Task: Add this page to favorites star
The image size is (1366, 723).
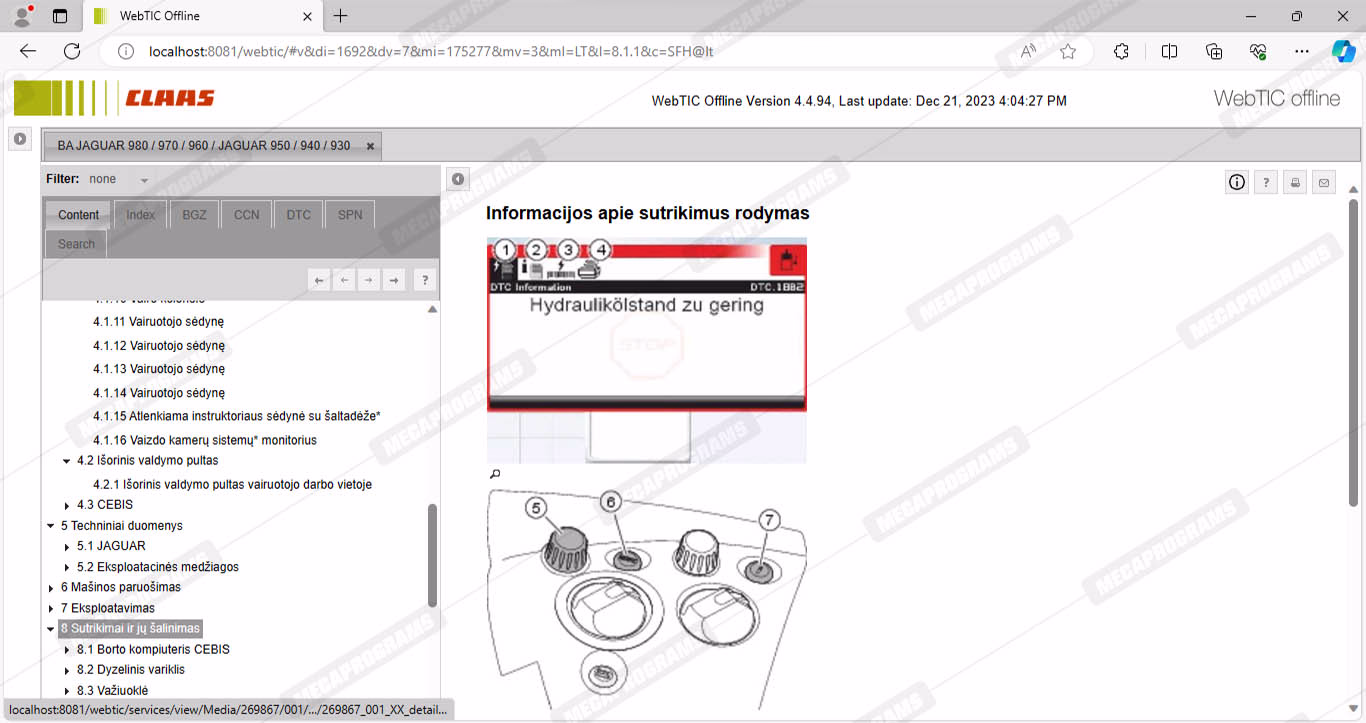Action: click(1068, 51)
